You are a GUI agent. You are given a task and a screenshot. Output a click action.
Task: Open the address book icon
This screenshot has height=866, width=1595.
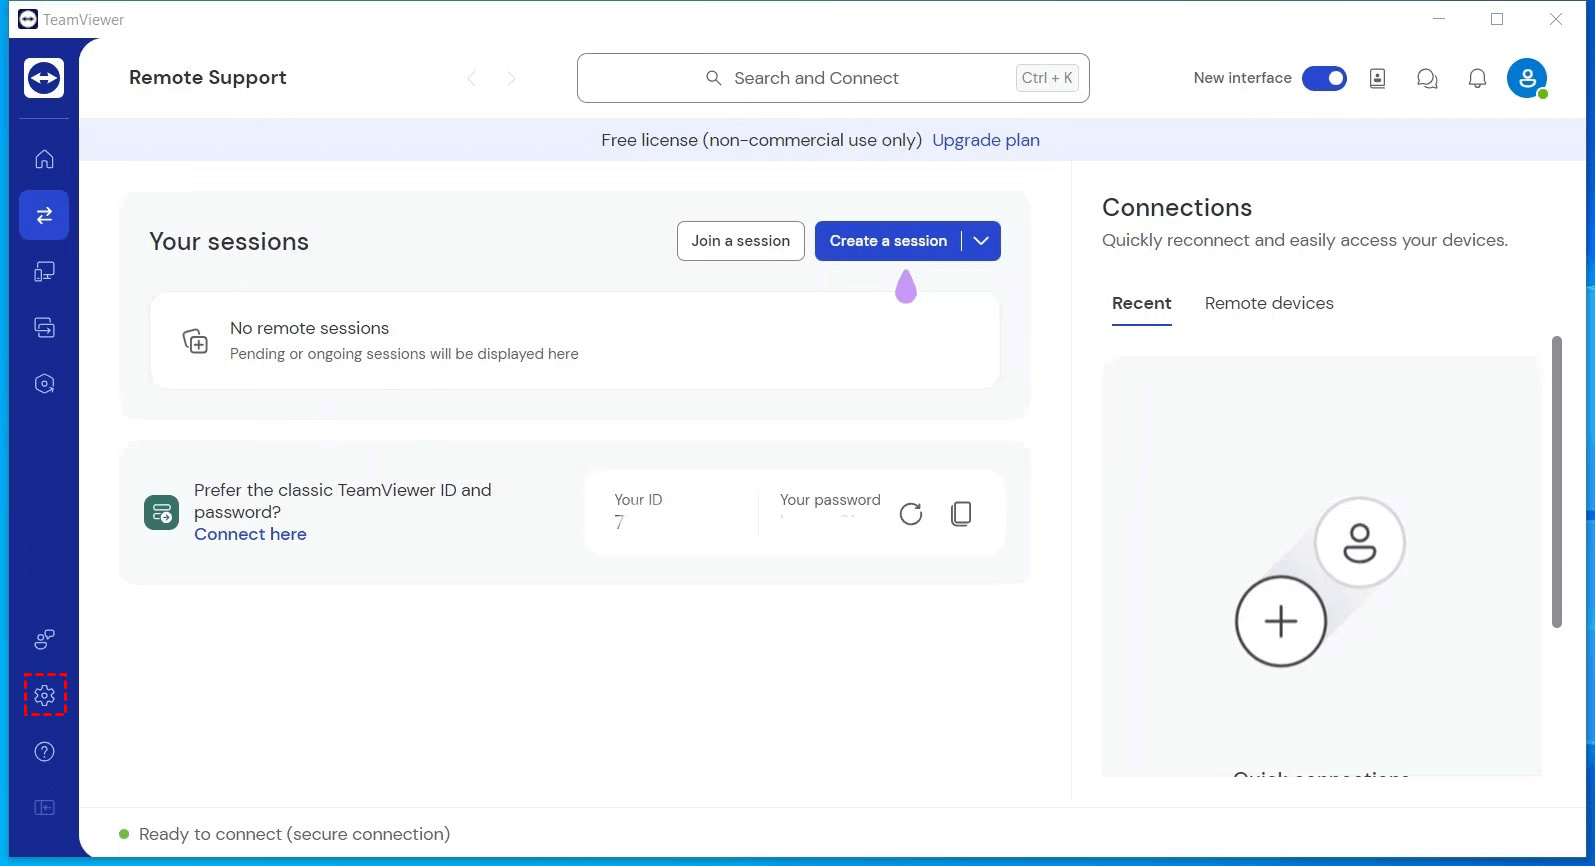[1377, 79]
